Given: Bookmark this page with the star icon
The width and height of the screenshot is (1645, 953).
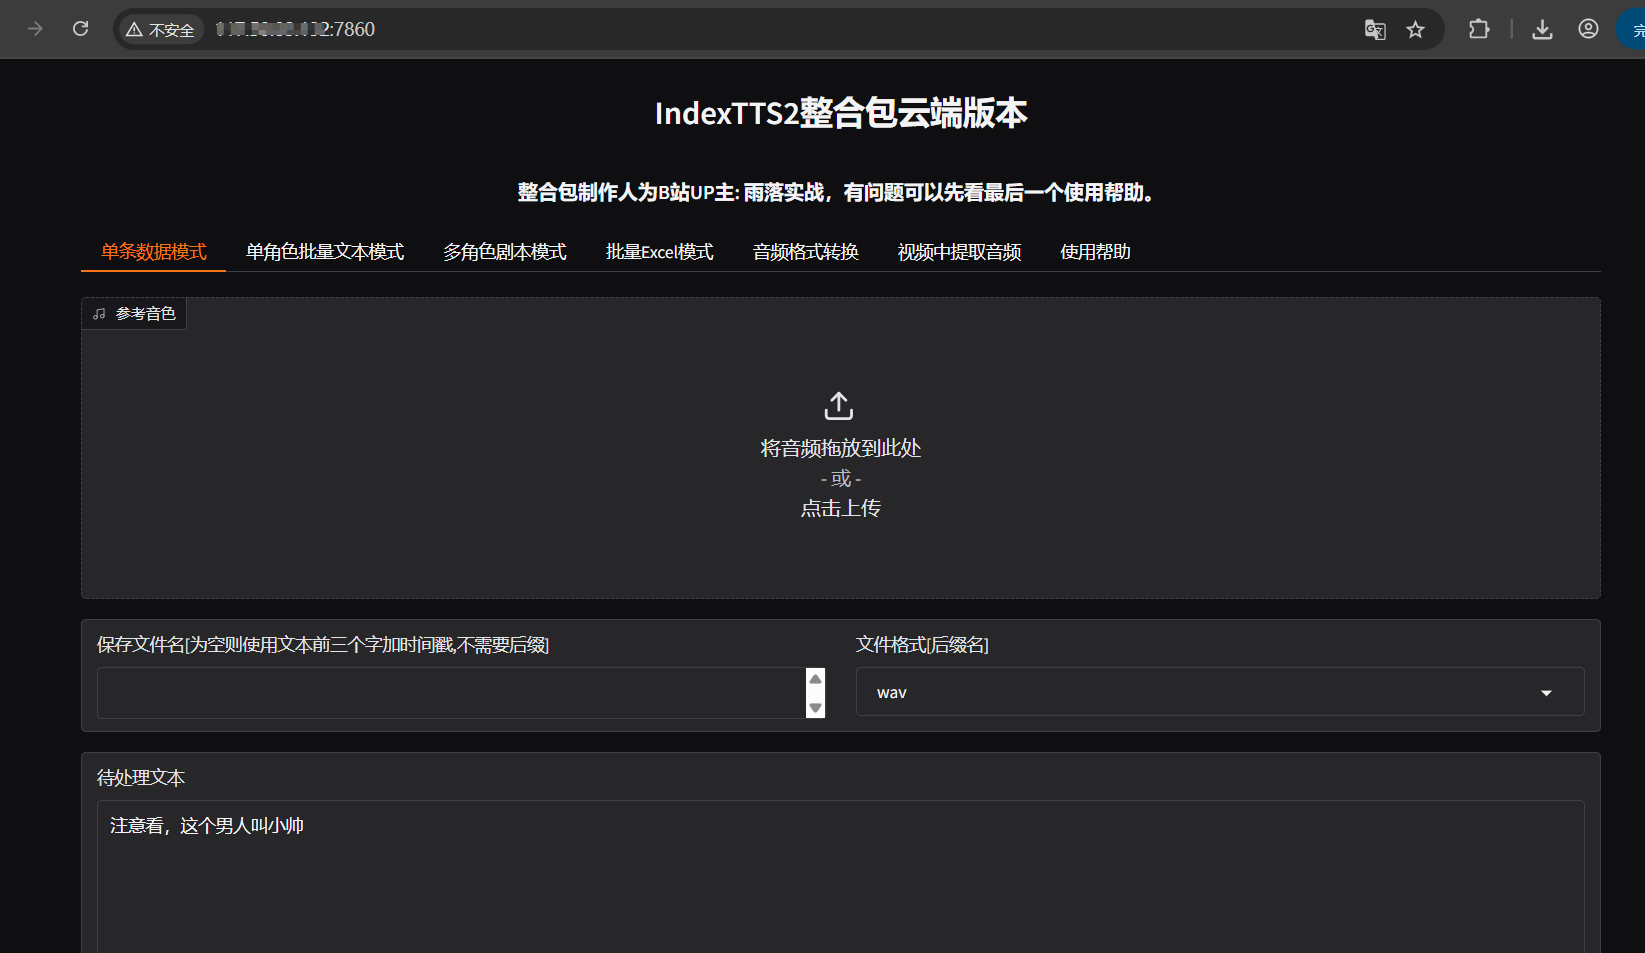Looking at the screenshot, I should 1415,29.
